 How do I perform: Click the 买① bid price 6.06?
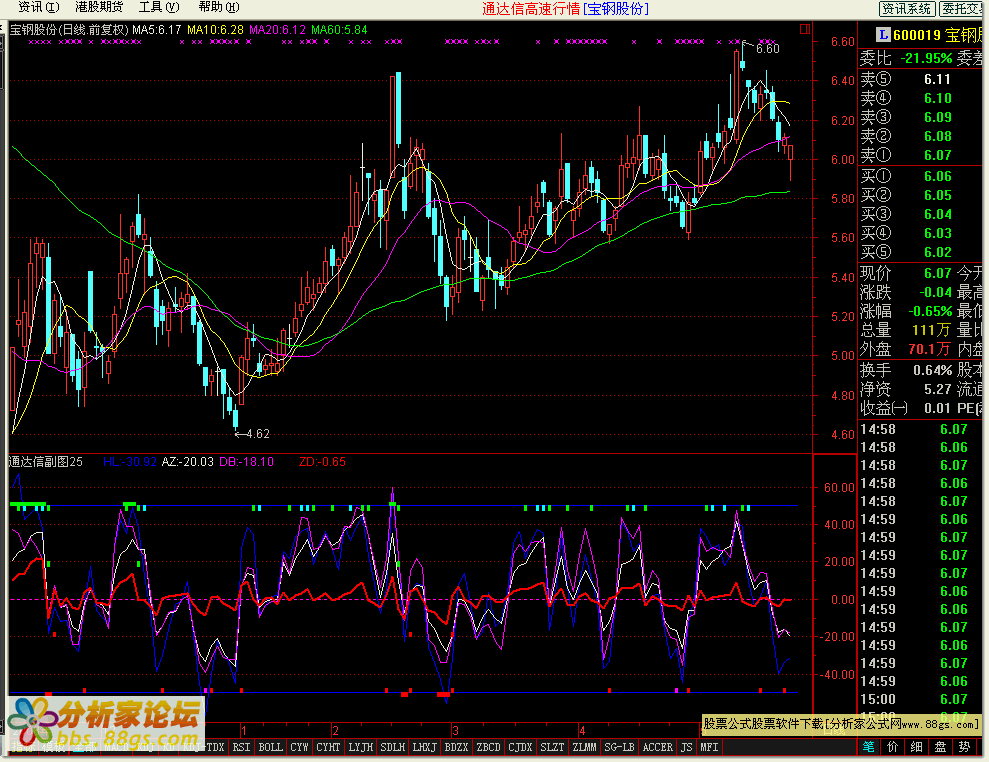pyautogui.click(x=937, y=177)
